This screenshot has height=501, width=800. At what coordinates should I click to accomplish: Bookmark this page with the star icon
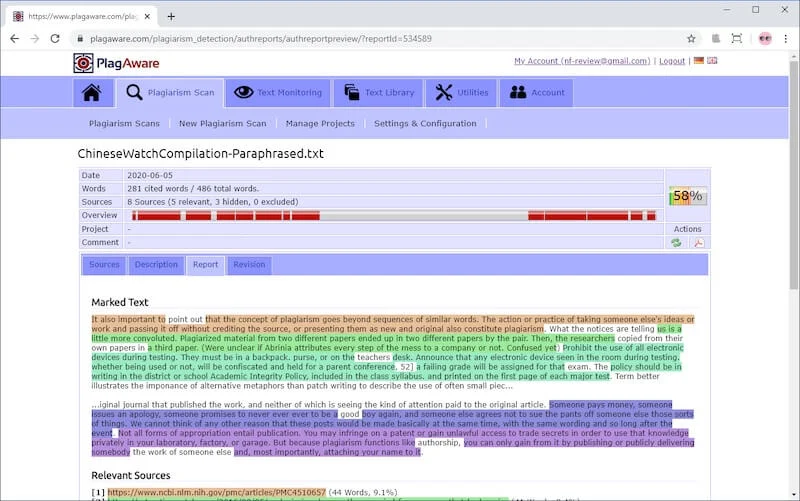tap(691, 39)
